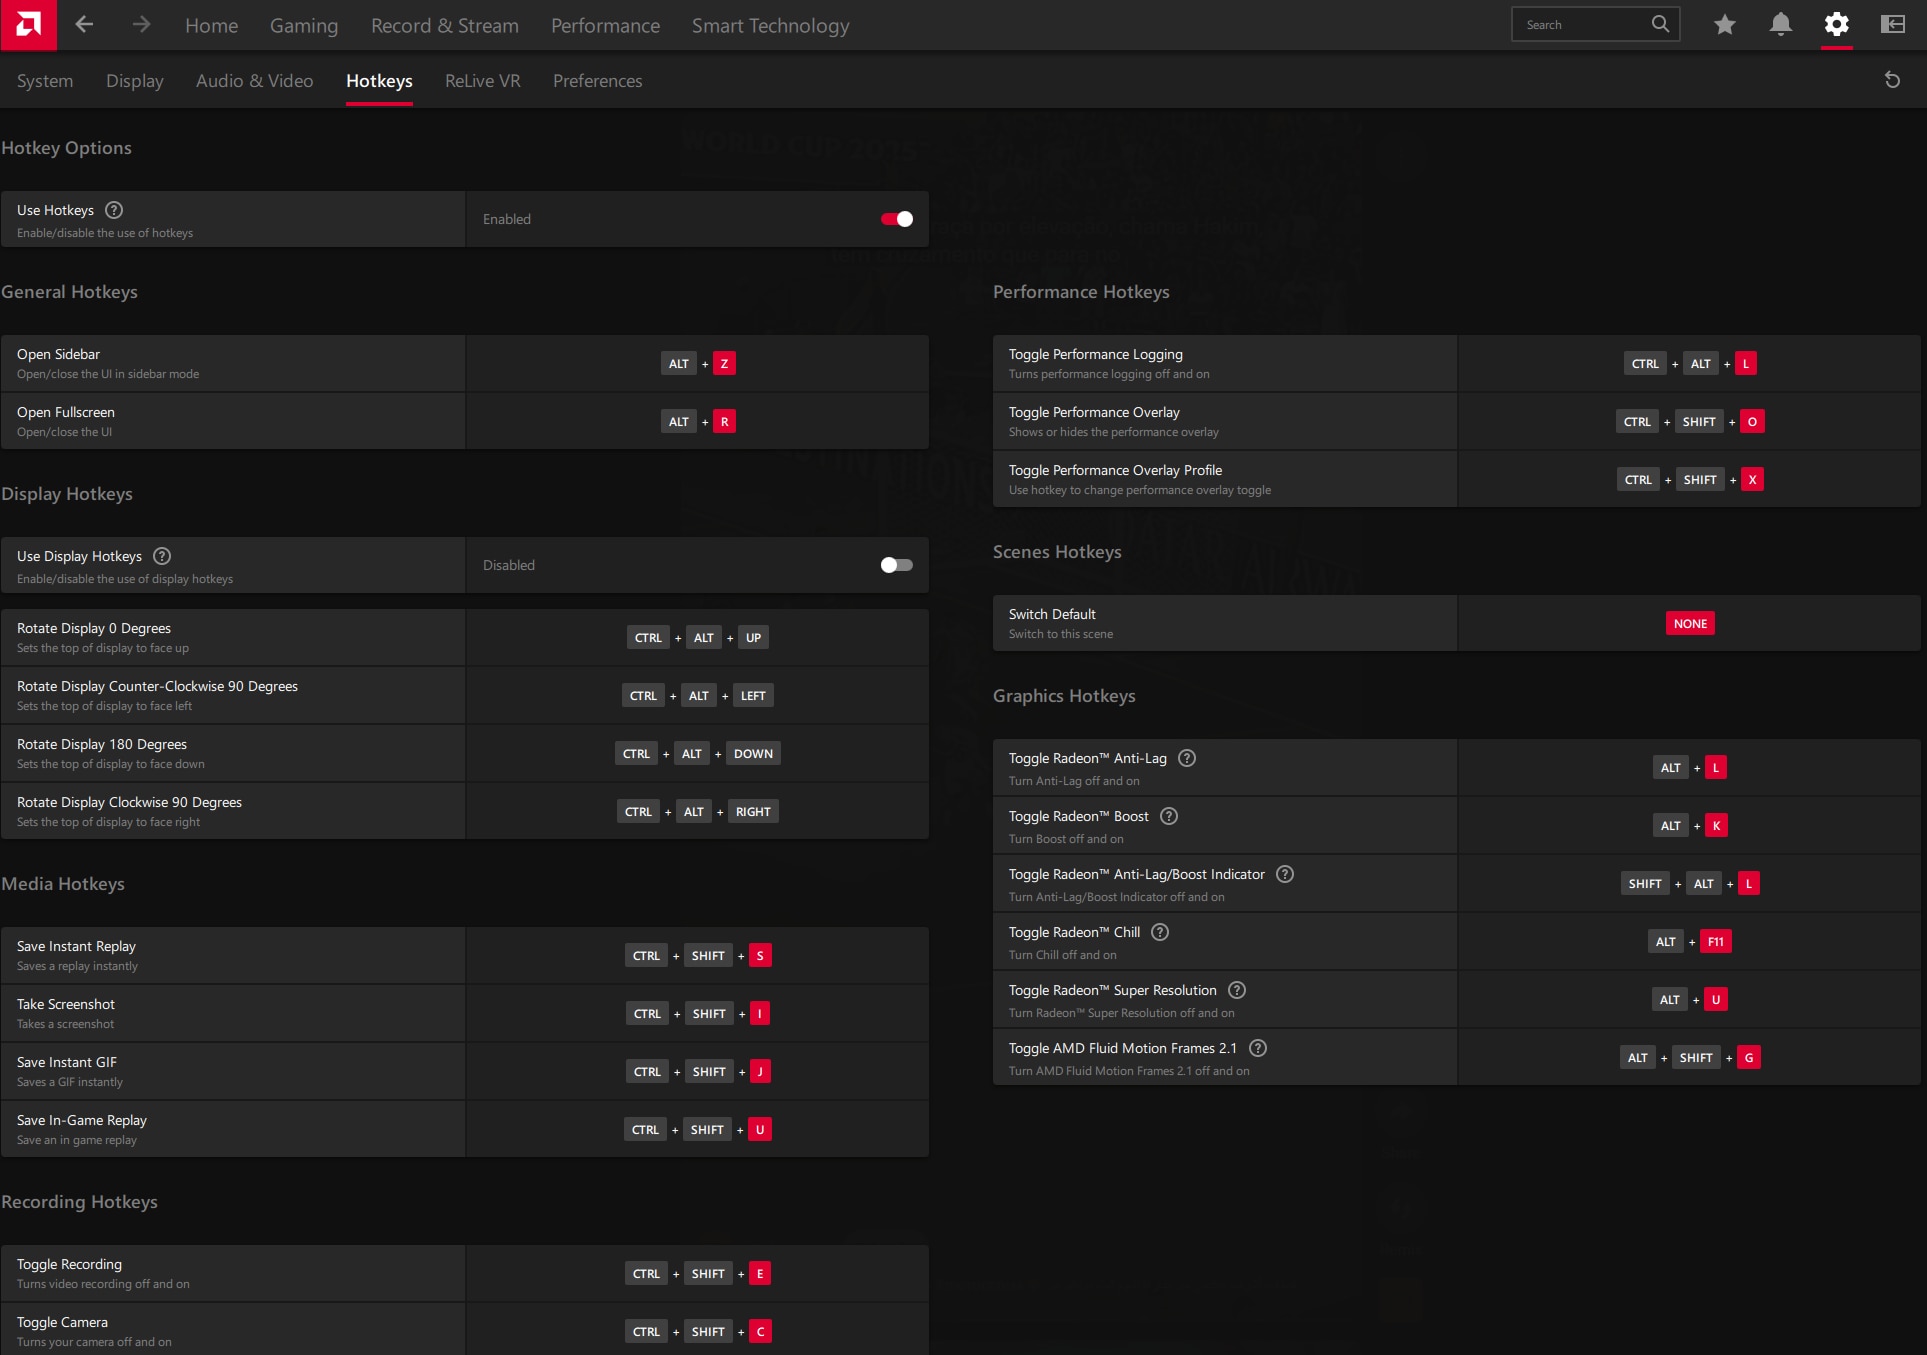Edit Save Instant GIF hotkey
The width and height of the screenshot is (1927, 1355).
pyautogui.click(x=698, y=1072)
